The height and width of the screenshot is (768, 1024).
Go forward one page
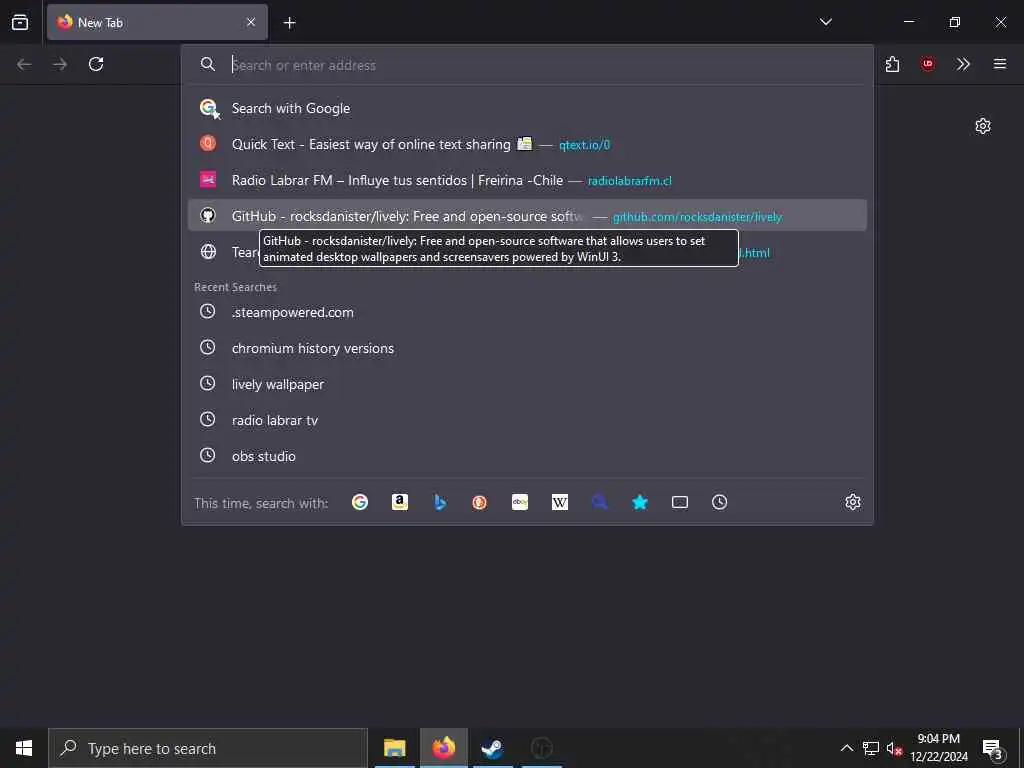click(60, 64)
